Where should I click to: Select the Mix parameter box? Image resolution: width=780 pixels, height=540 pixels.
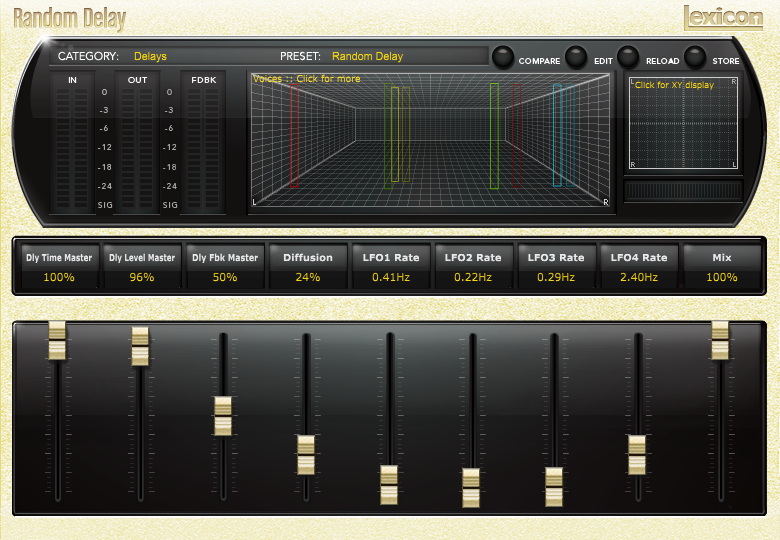tap(722, 266)
